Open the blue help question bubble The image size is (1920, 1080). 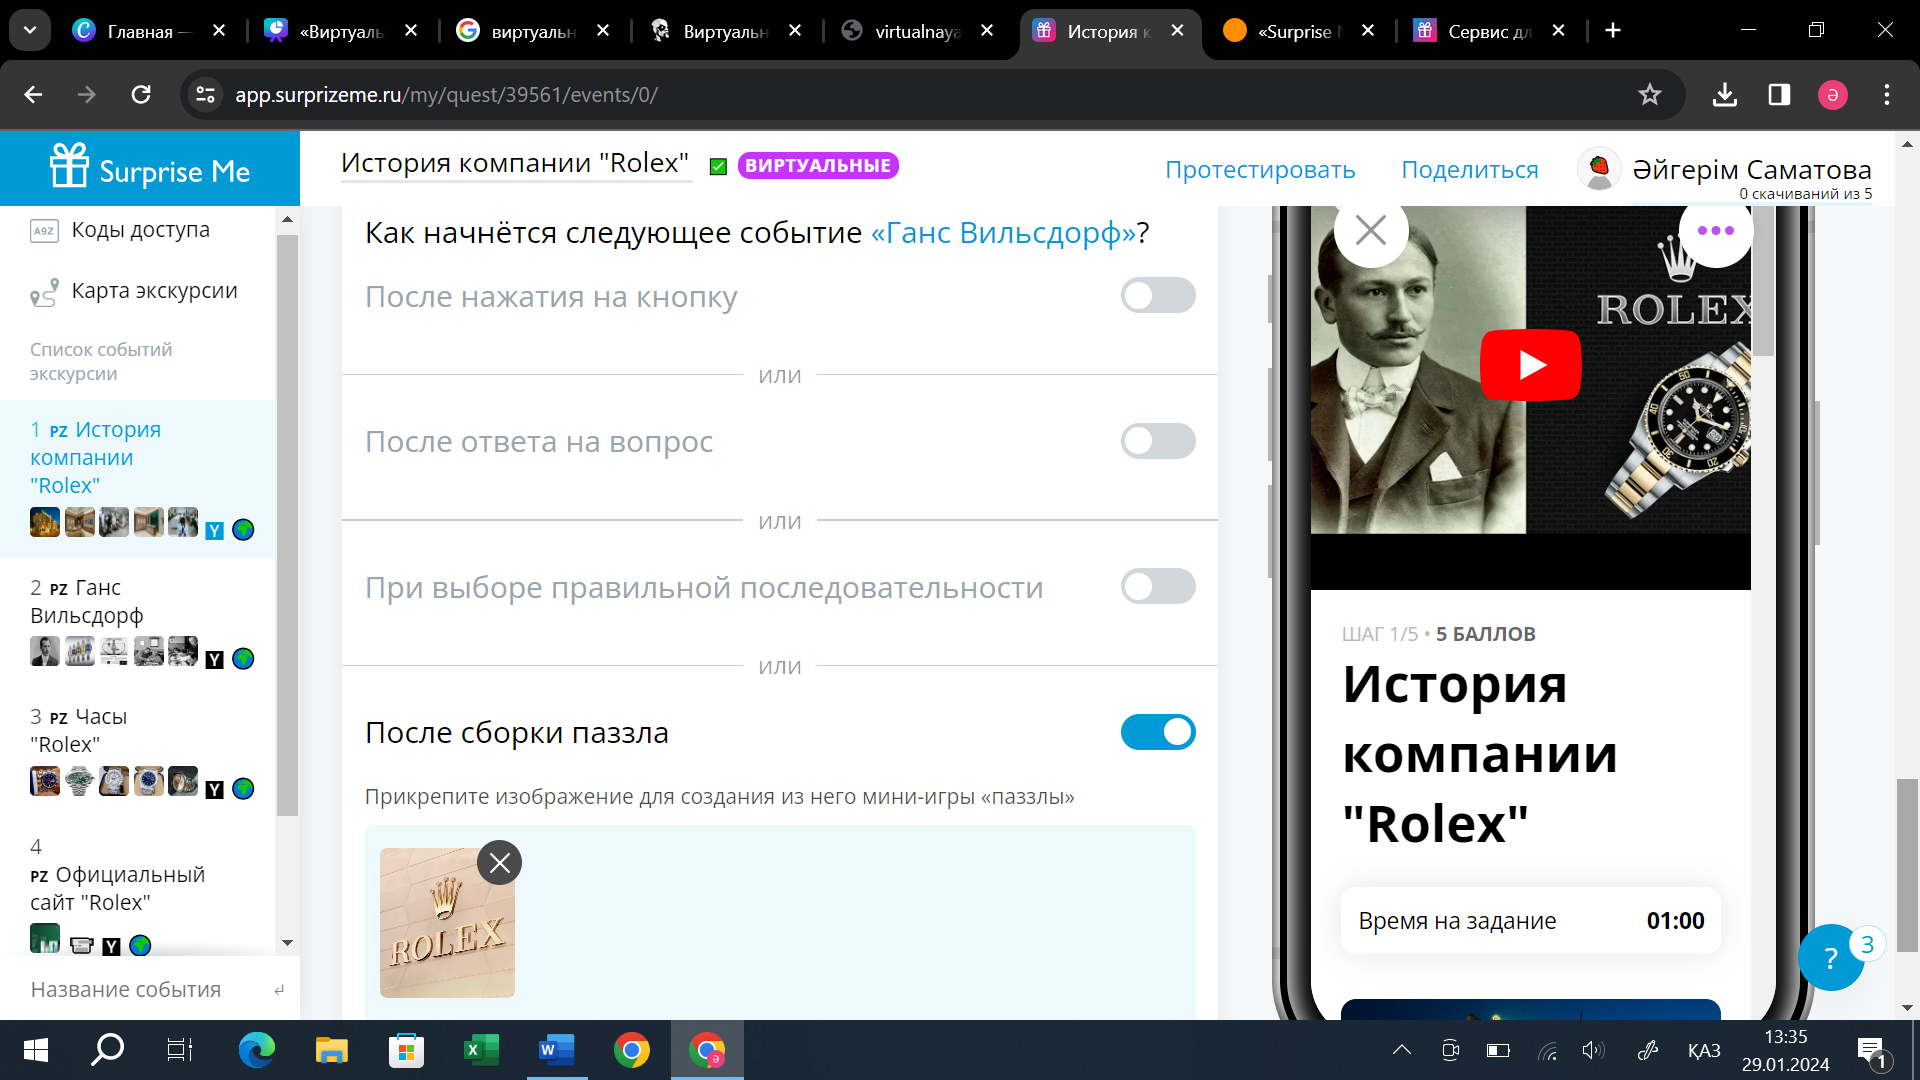(x=1830, y=958)
